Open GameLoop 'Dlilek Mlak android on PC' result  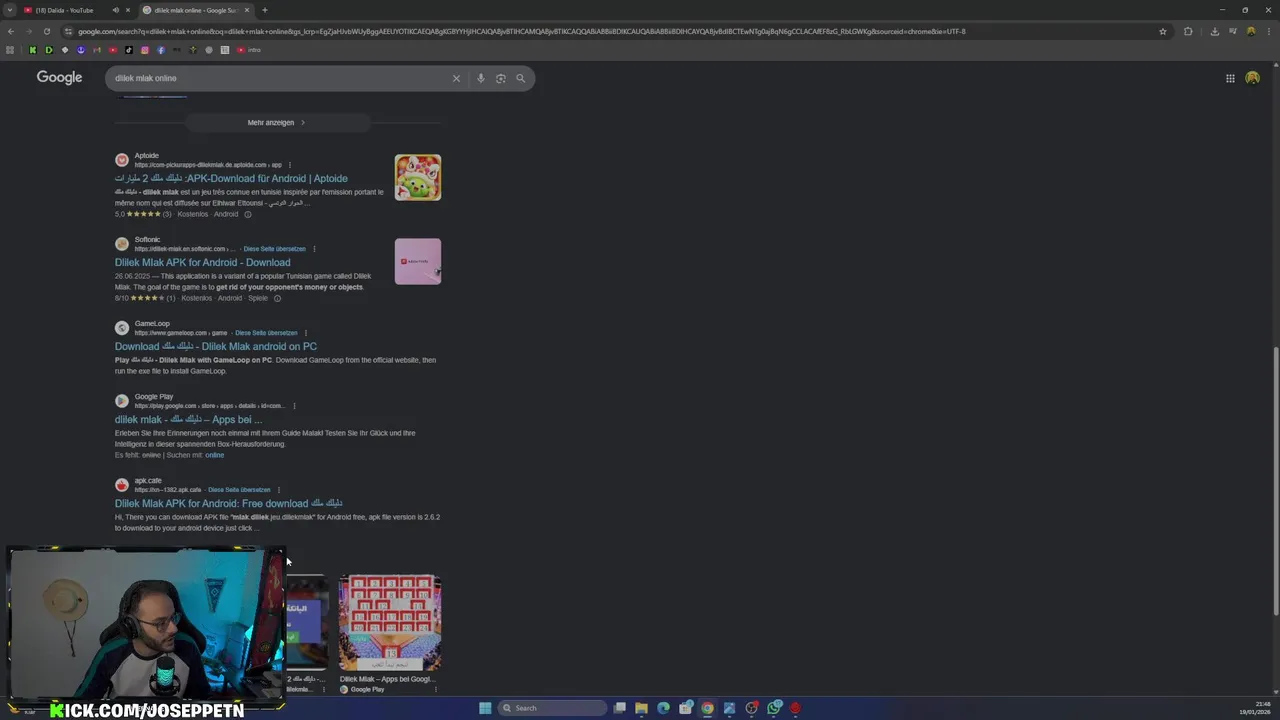point(216,346)
